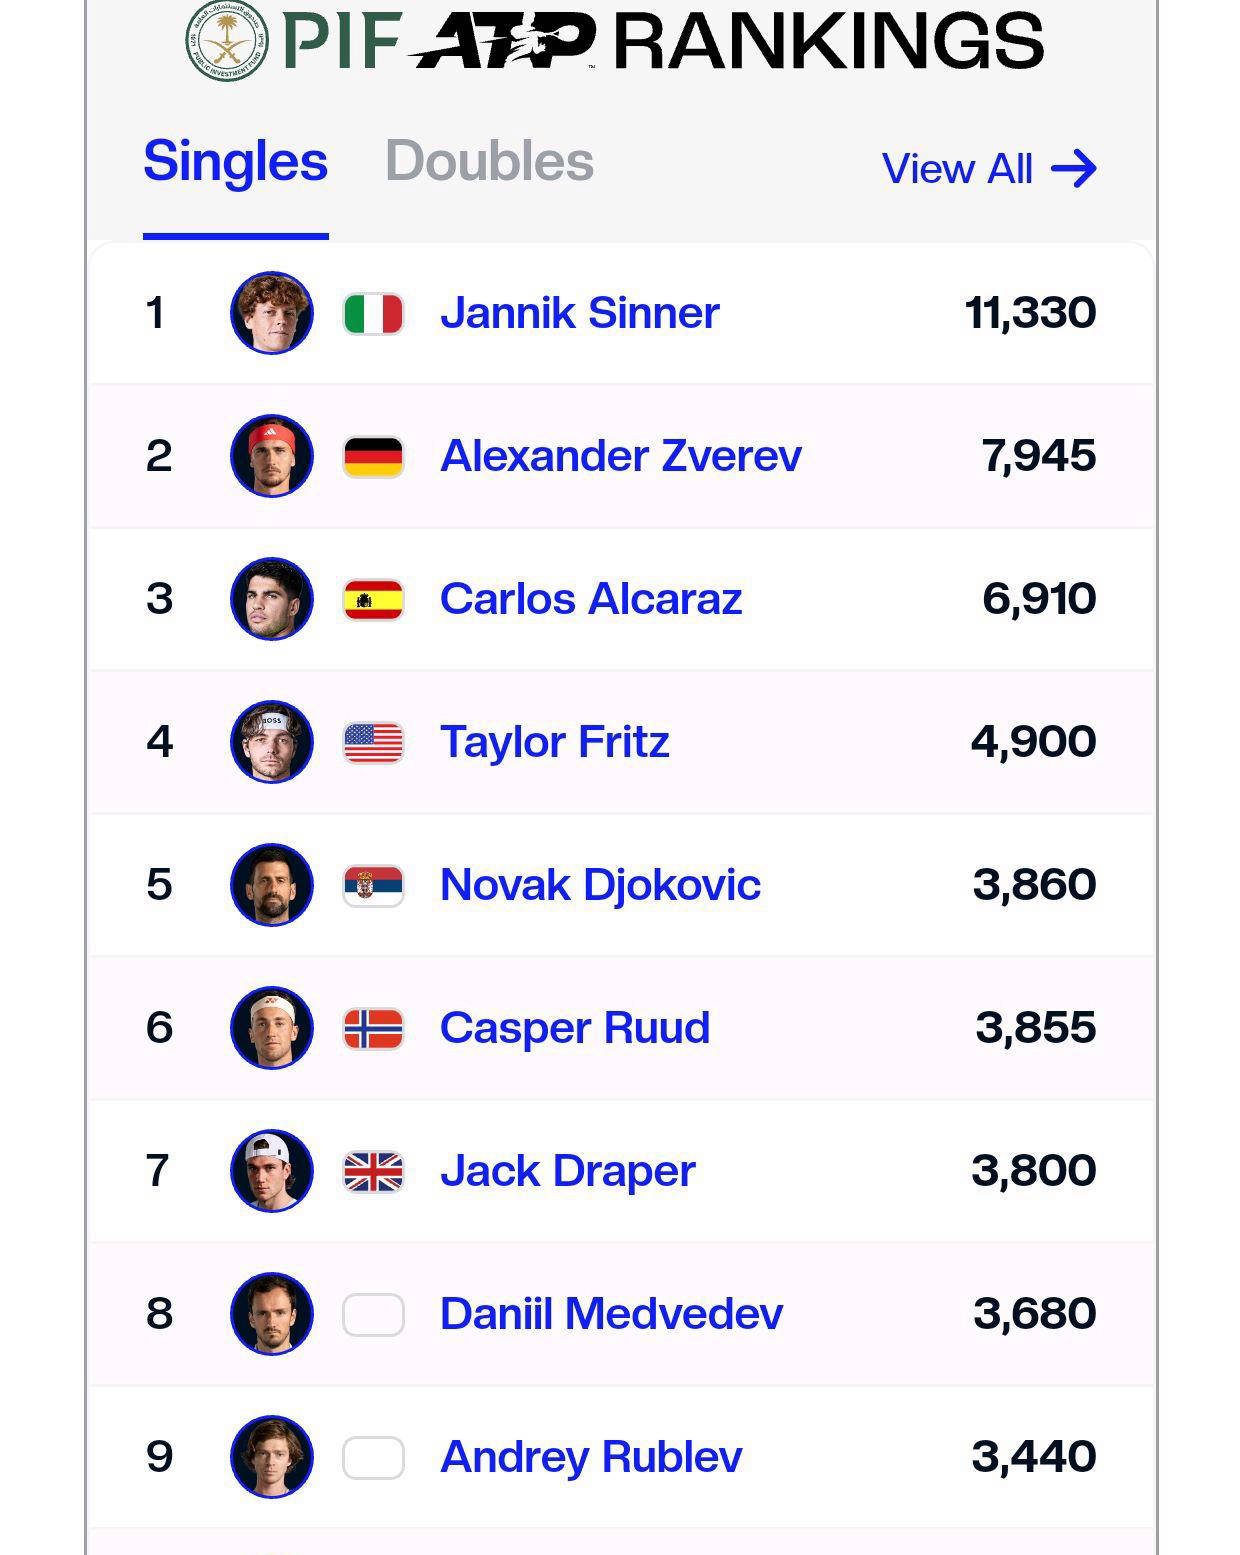Click the United States flag icon
Viewport: 1240px width, 1555px height.
(373, 743)
